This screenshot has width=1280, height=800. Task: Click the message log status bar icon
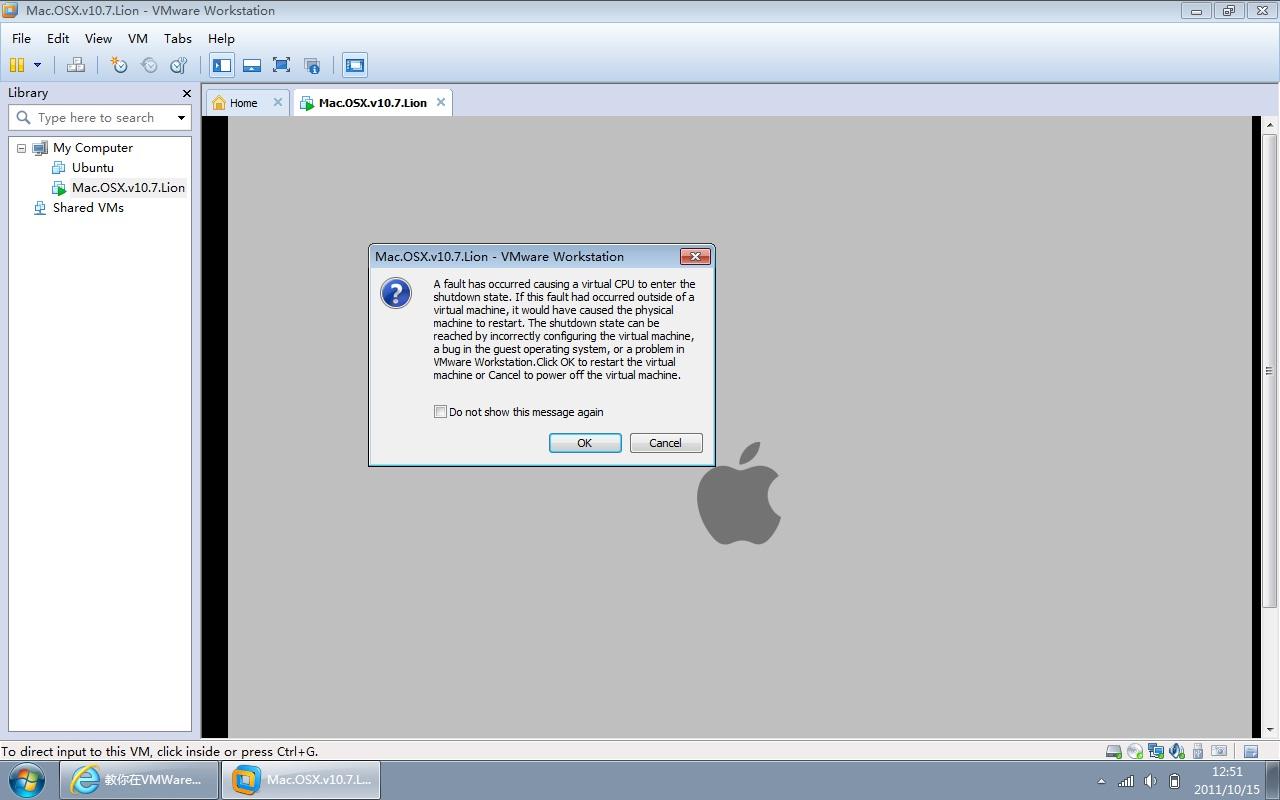point(1251,751)
